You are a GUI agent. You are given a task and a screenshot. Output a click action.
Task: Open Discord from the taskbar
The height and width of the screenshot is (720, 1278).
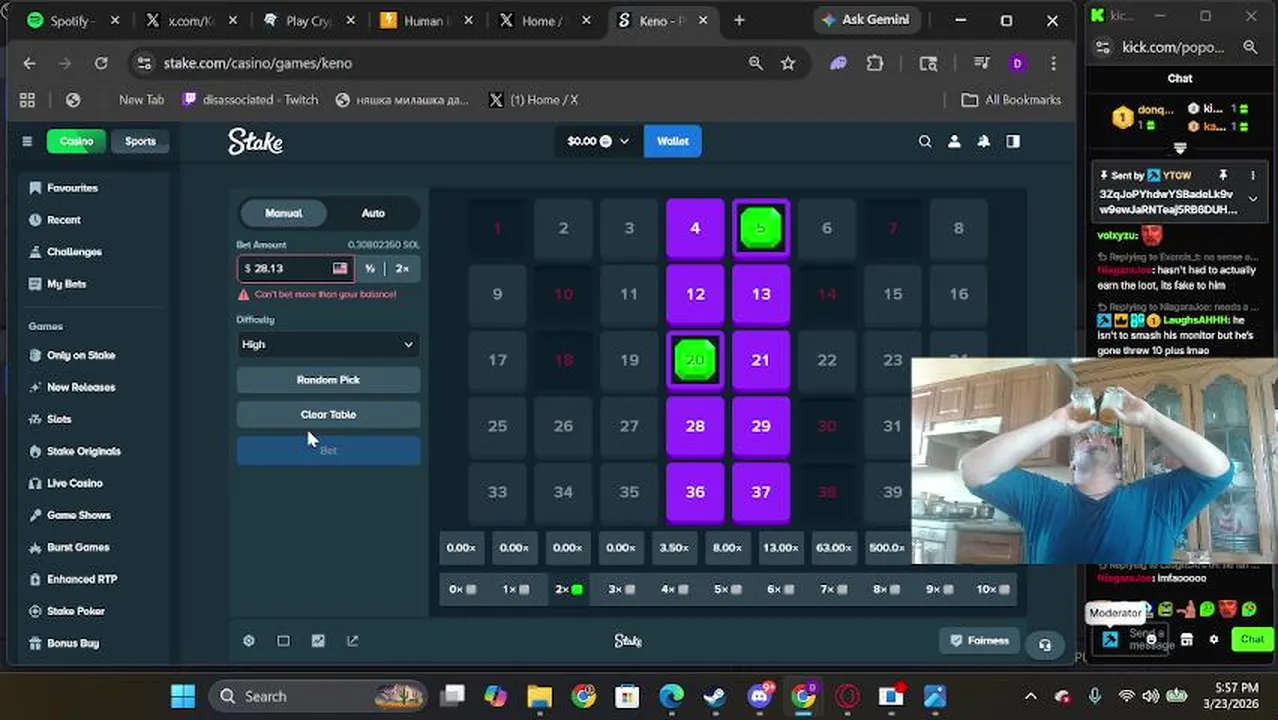[x=760, y=696]
